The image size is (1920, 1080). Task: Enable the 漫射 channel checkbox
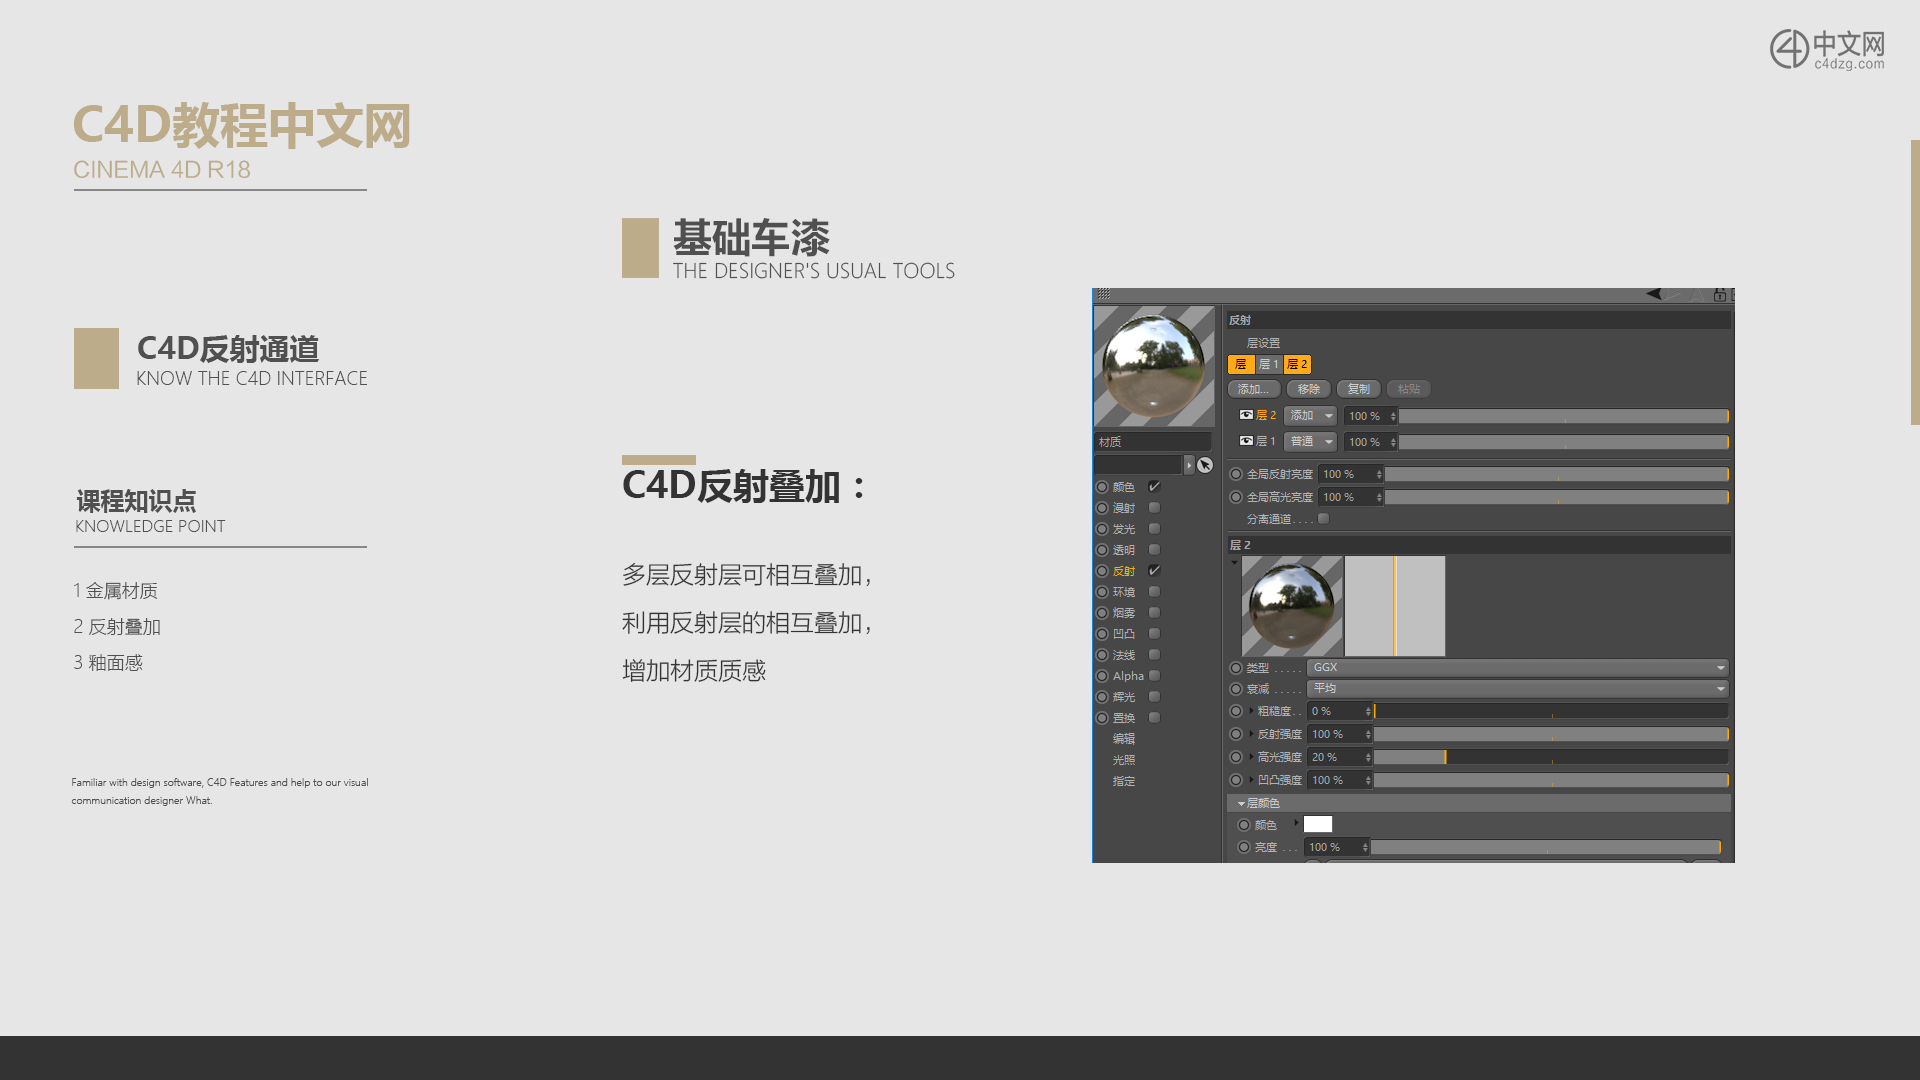pyautogui.click(x=1154, y=508)
